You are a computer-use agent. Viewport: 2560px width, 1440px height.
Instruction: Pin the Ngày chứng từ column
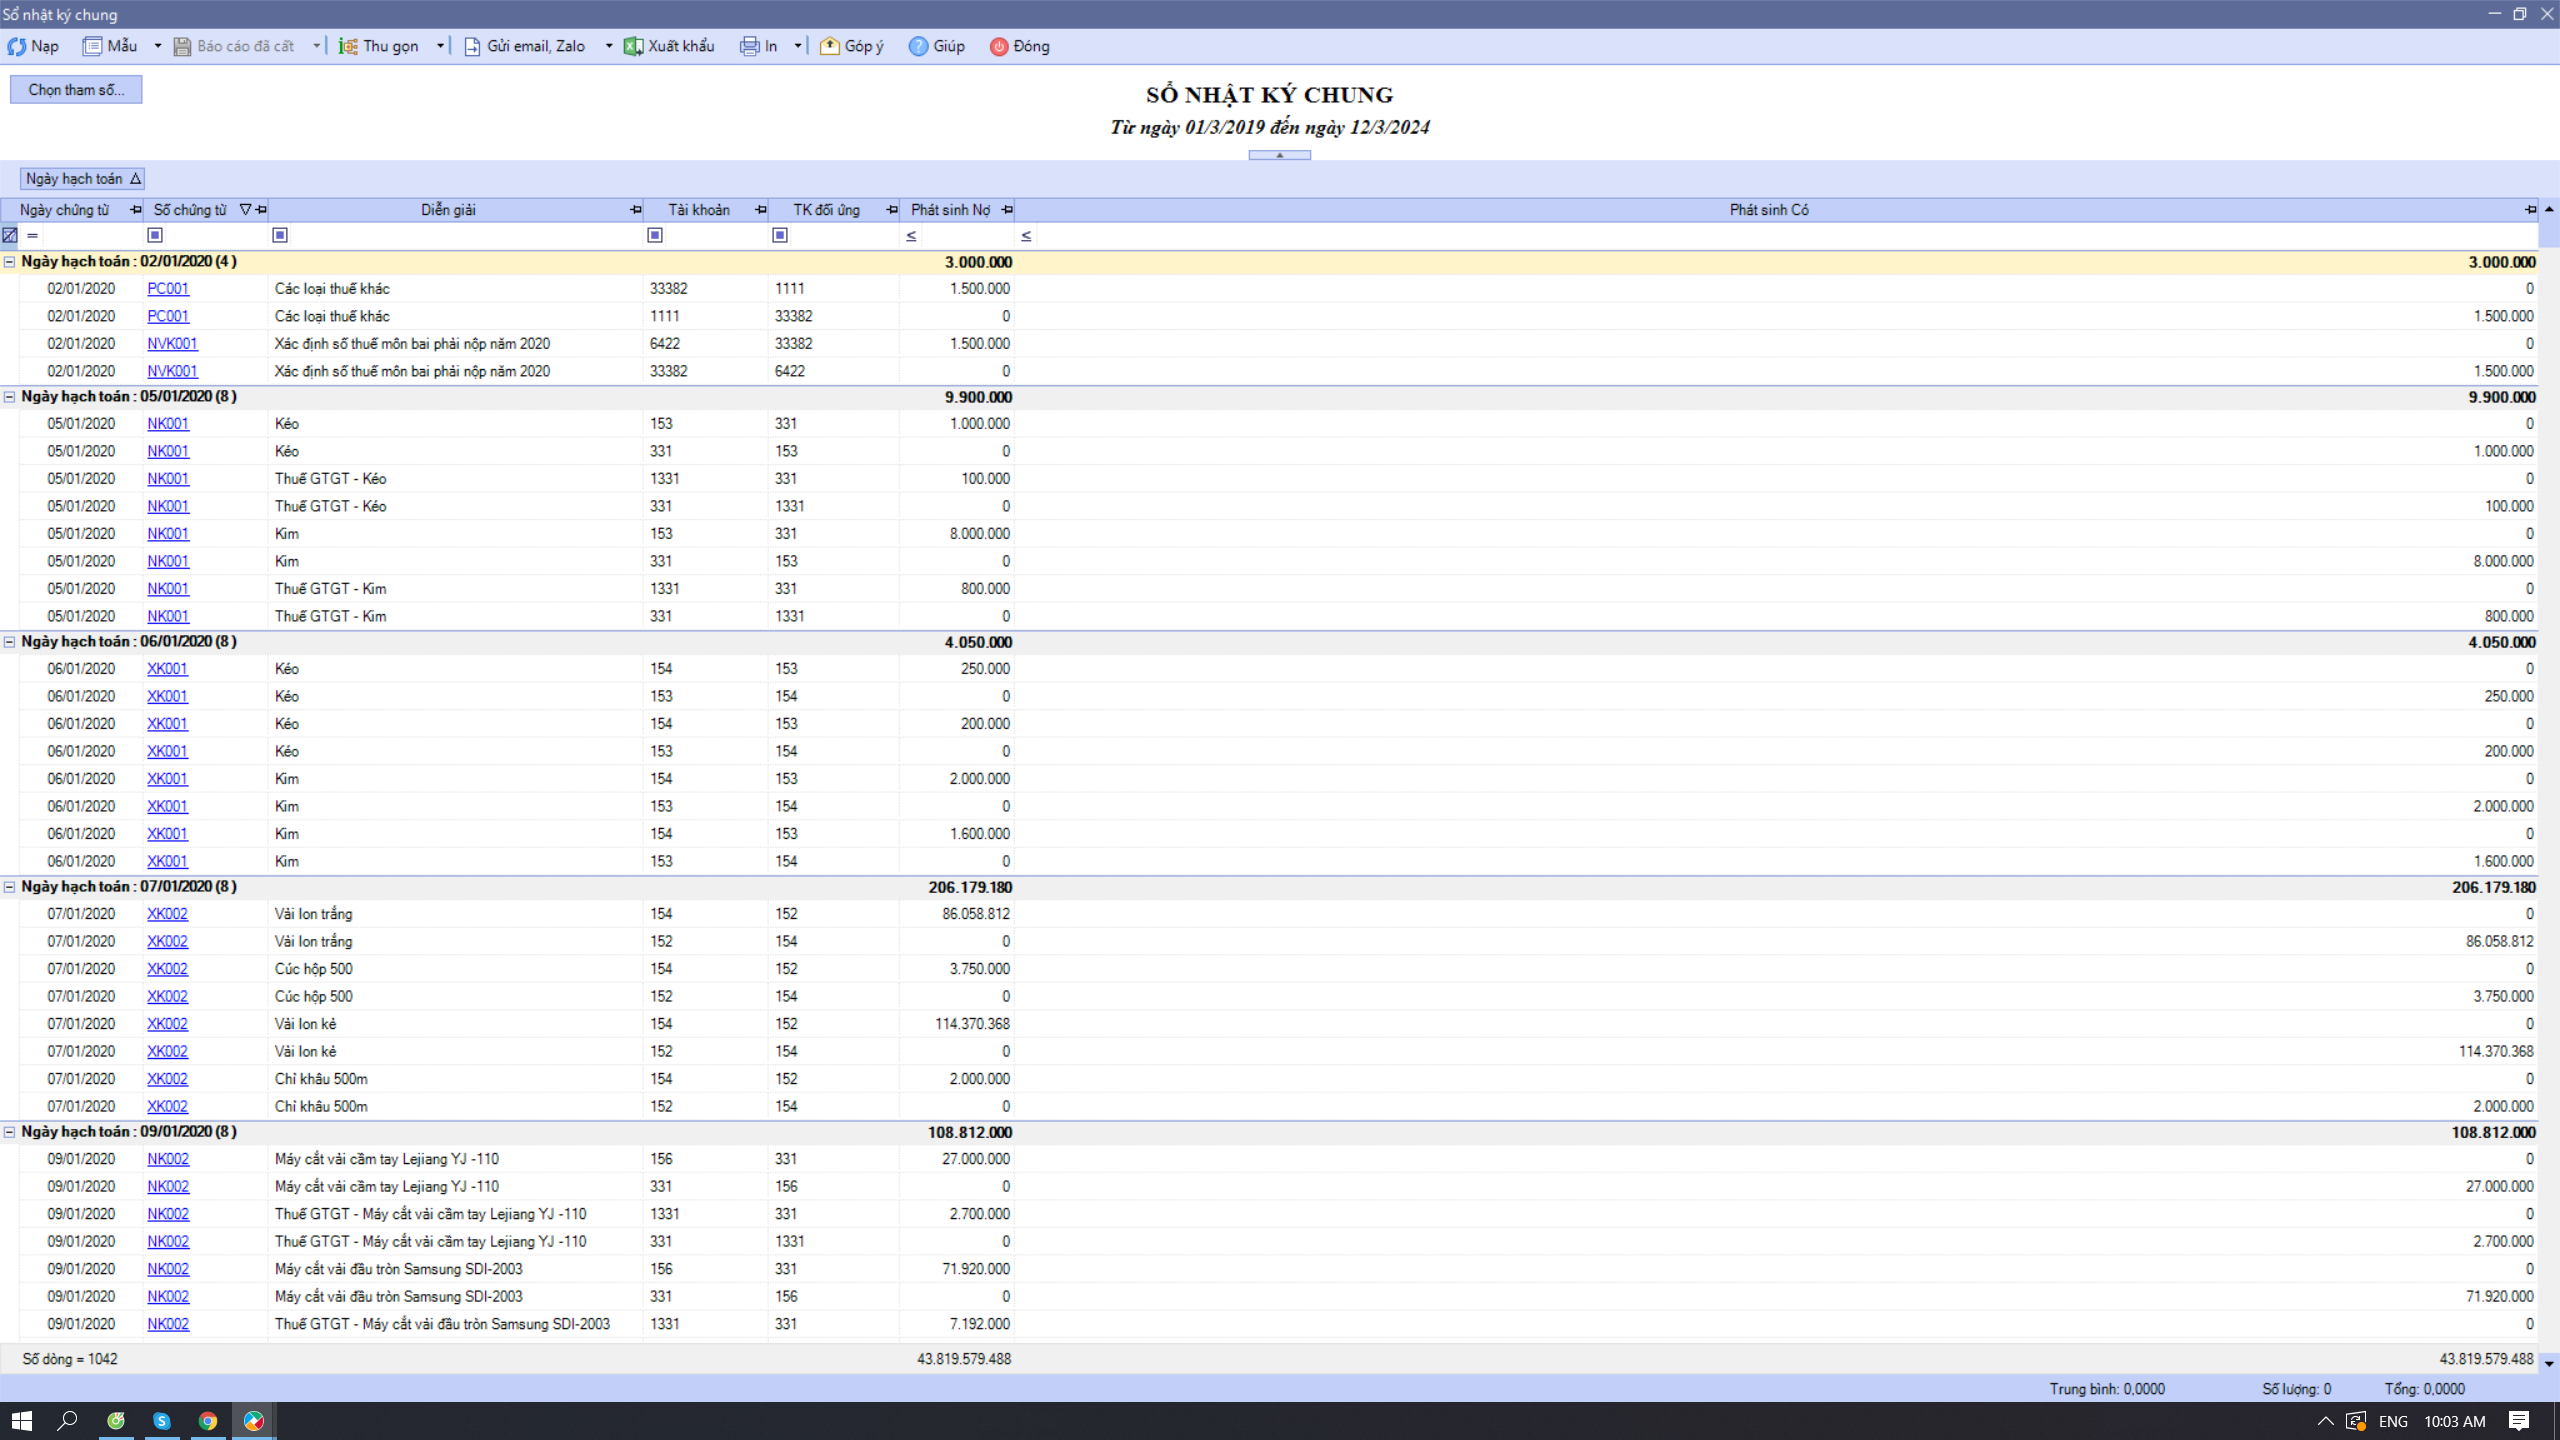tap(136, 210)
